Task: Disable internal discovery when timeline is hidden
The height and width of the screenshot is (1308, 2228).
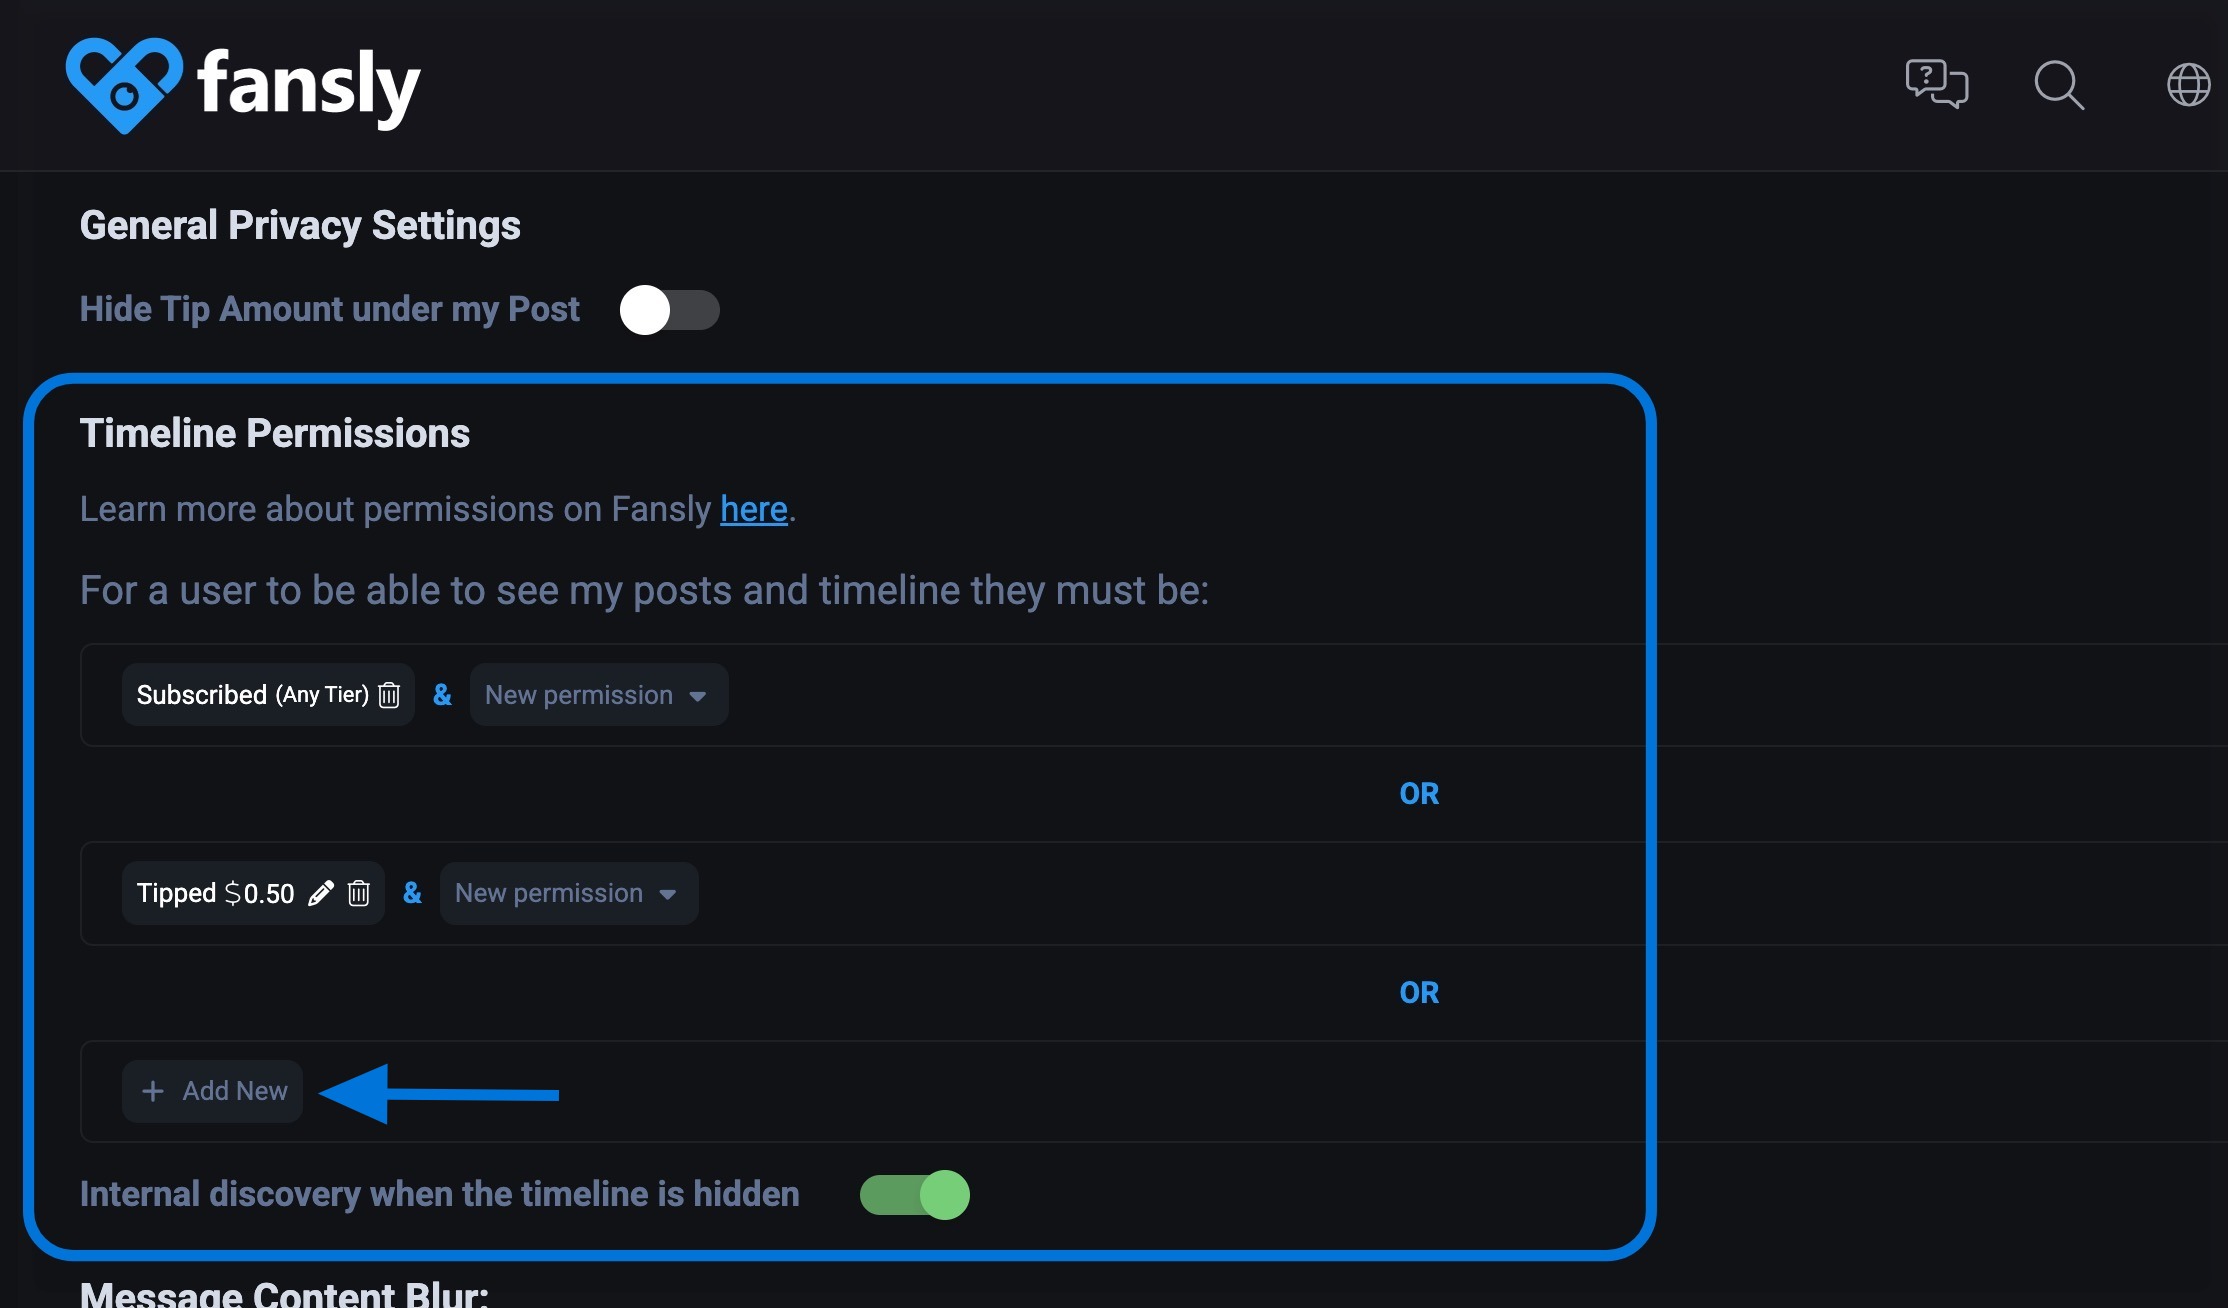Action: [914, 1195]
